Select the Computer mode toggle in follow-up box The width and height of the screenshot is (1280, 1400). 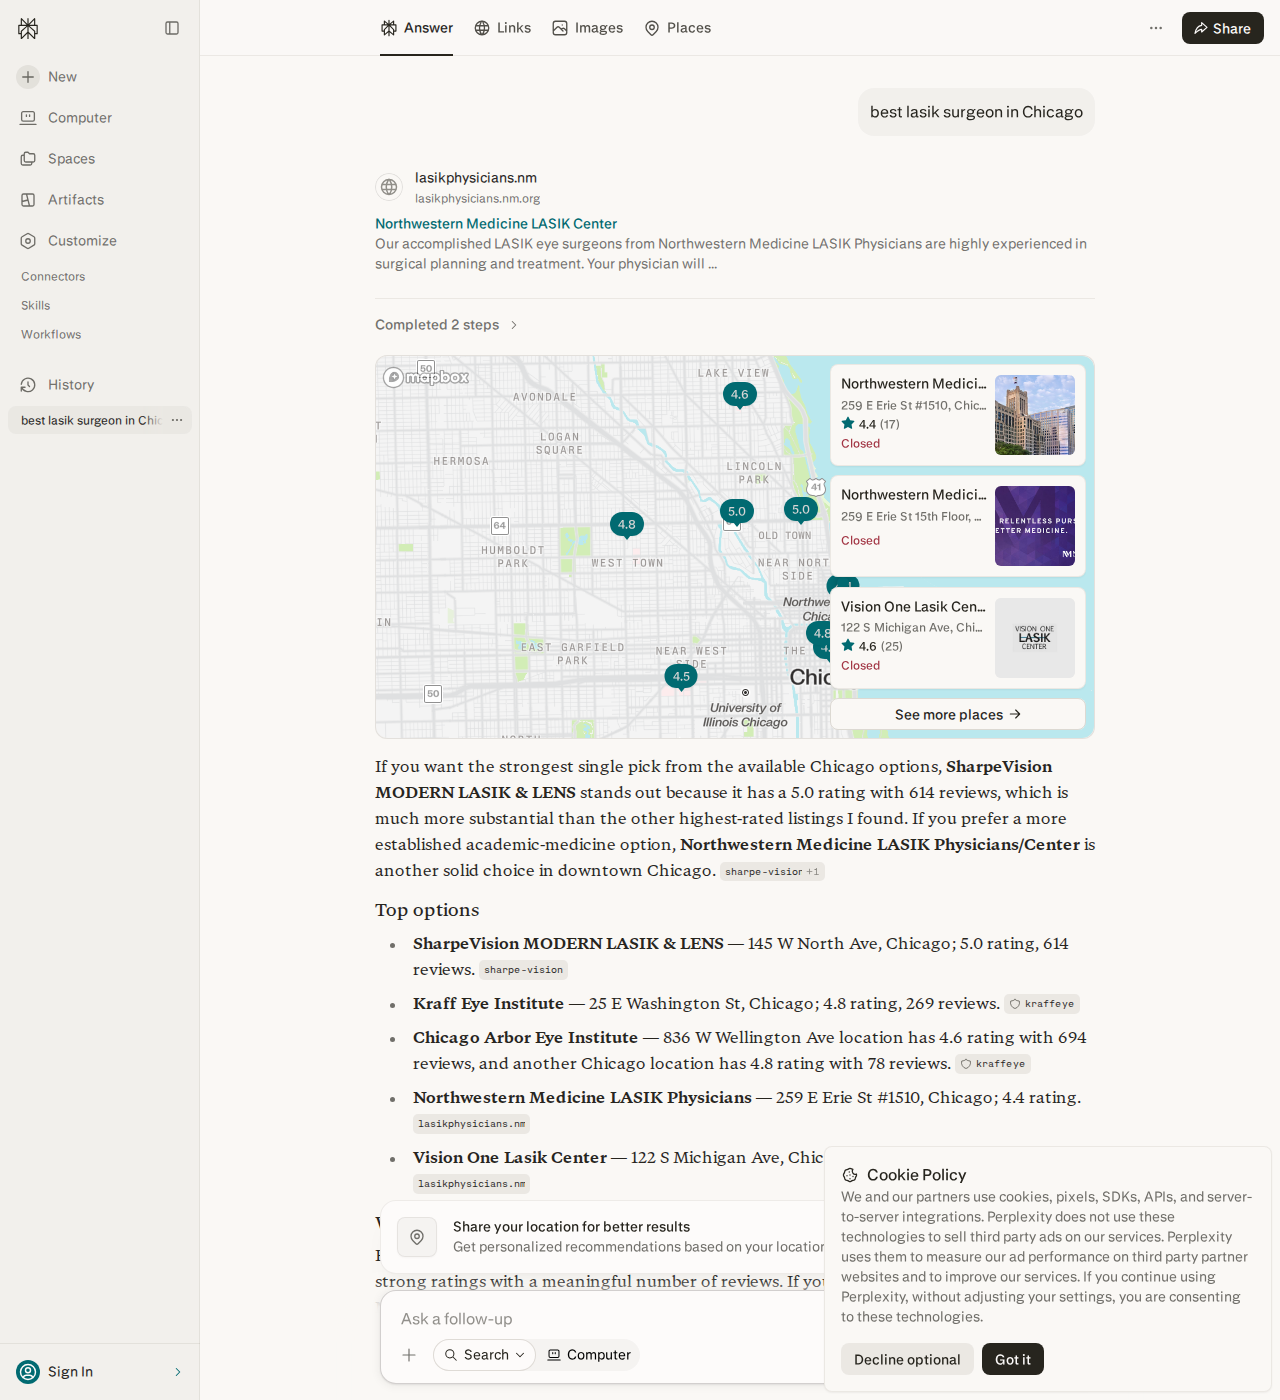[589, 1355]
